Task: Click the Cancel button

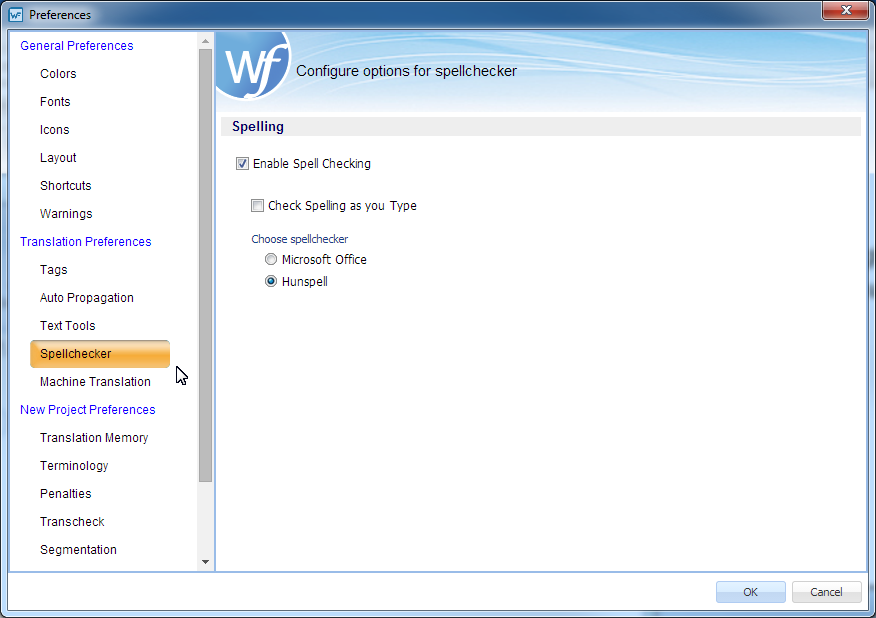Action: coord(826,592)
